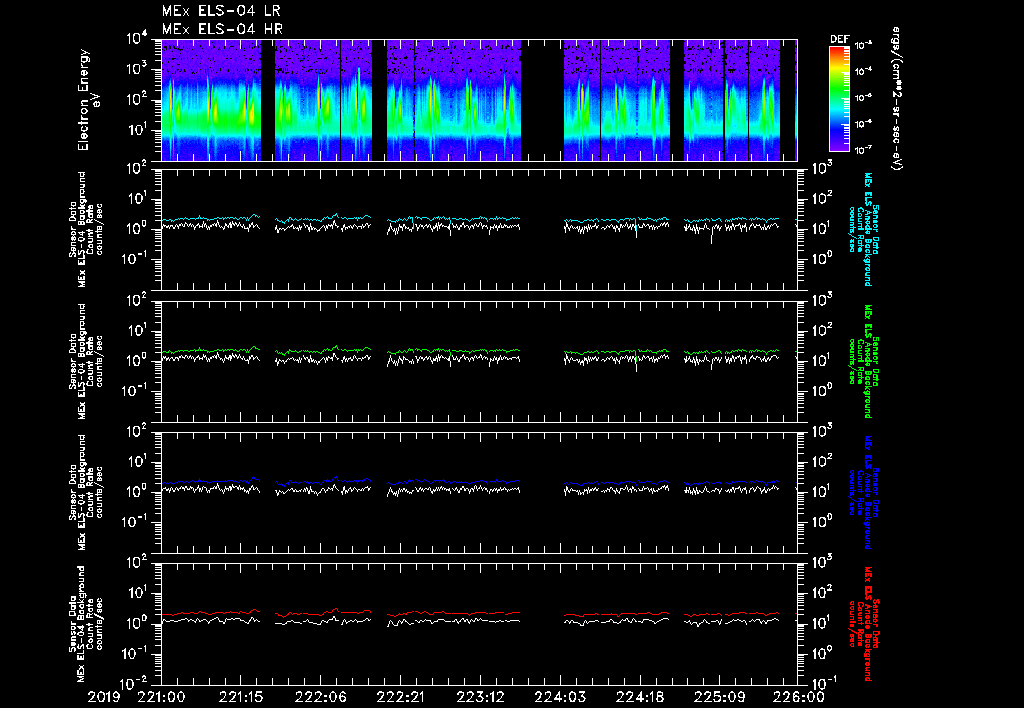
Task: Click the electron energy spectrogram panel
Action: [x=479, y=100]
